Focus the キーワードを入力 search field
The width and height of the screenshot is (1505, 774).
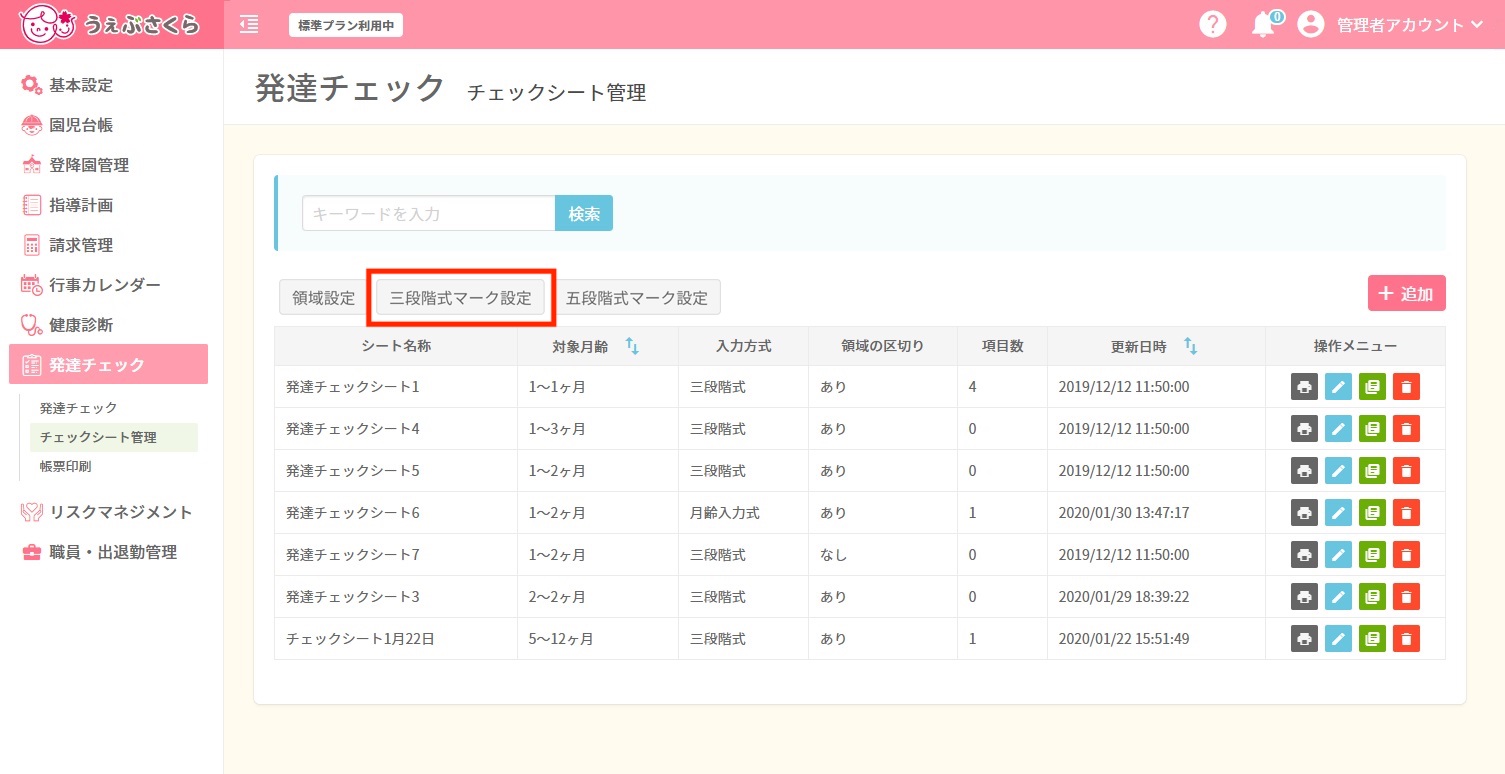click(x=429, y=213)
